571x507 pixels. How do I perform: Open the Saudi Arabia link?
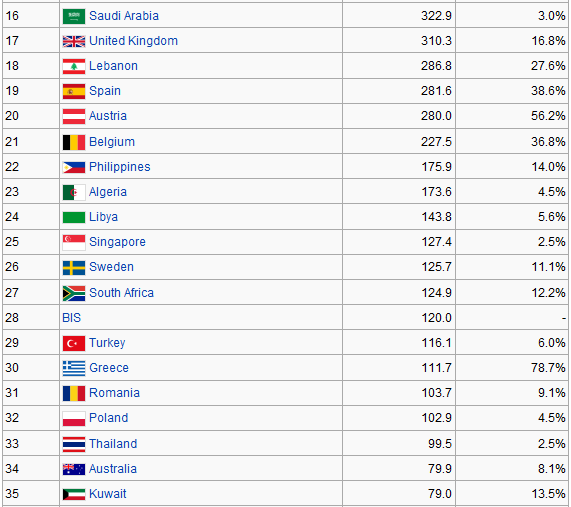[x=124, y=16]
